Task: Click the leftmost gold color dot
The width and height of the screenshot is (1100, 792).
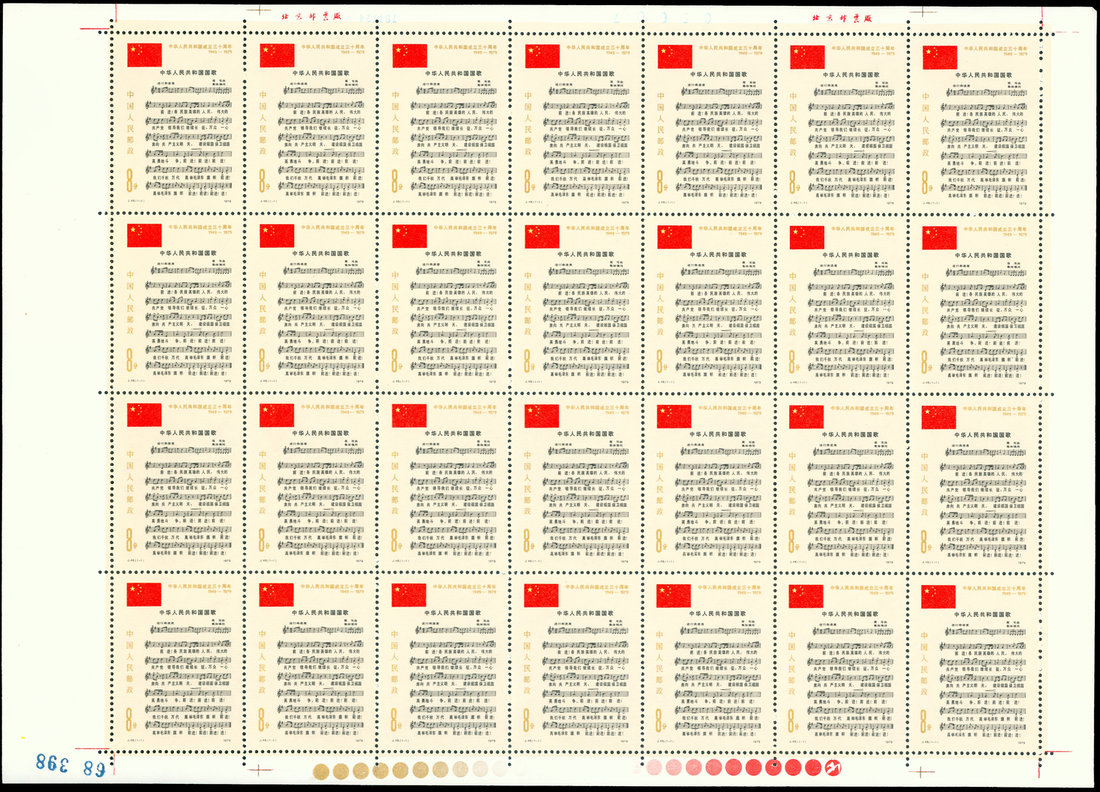Action: pos(322,770)
